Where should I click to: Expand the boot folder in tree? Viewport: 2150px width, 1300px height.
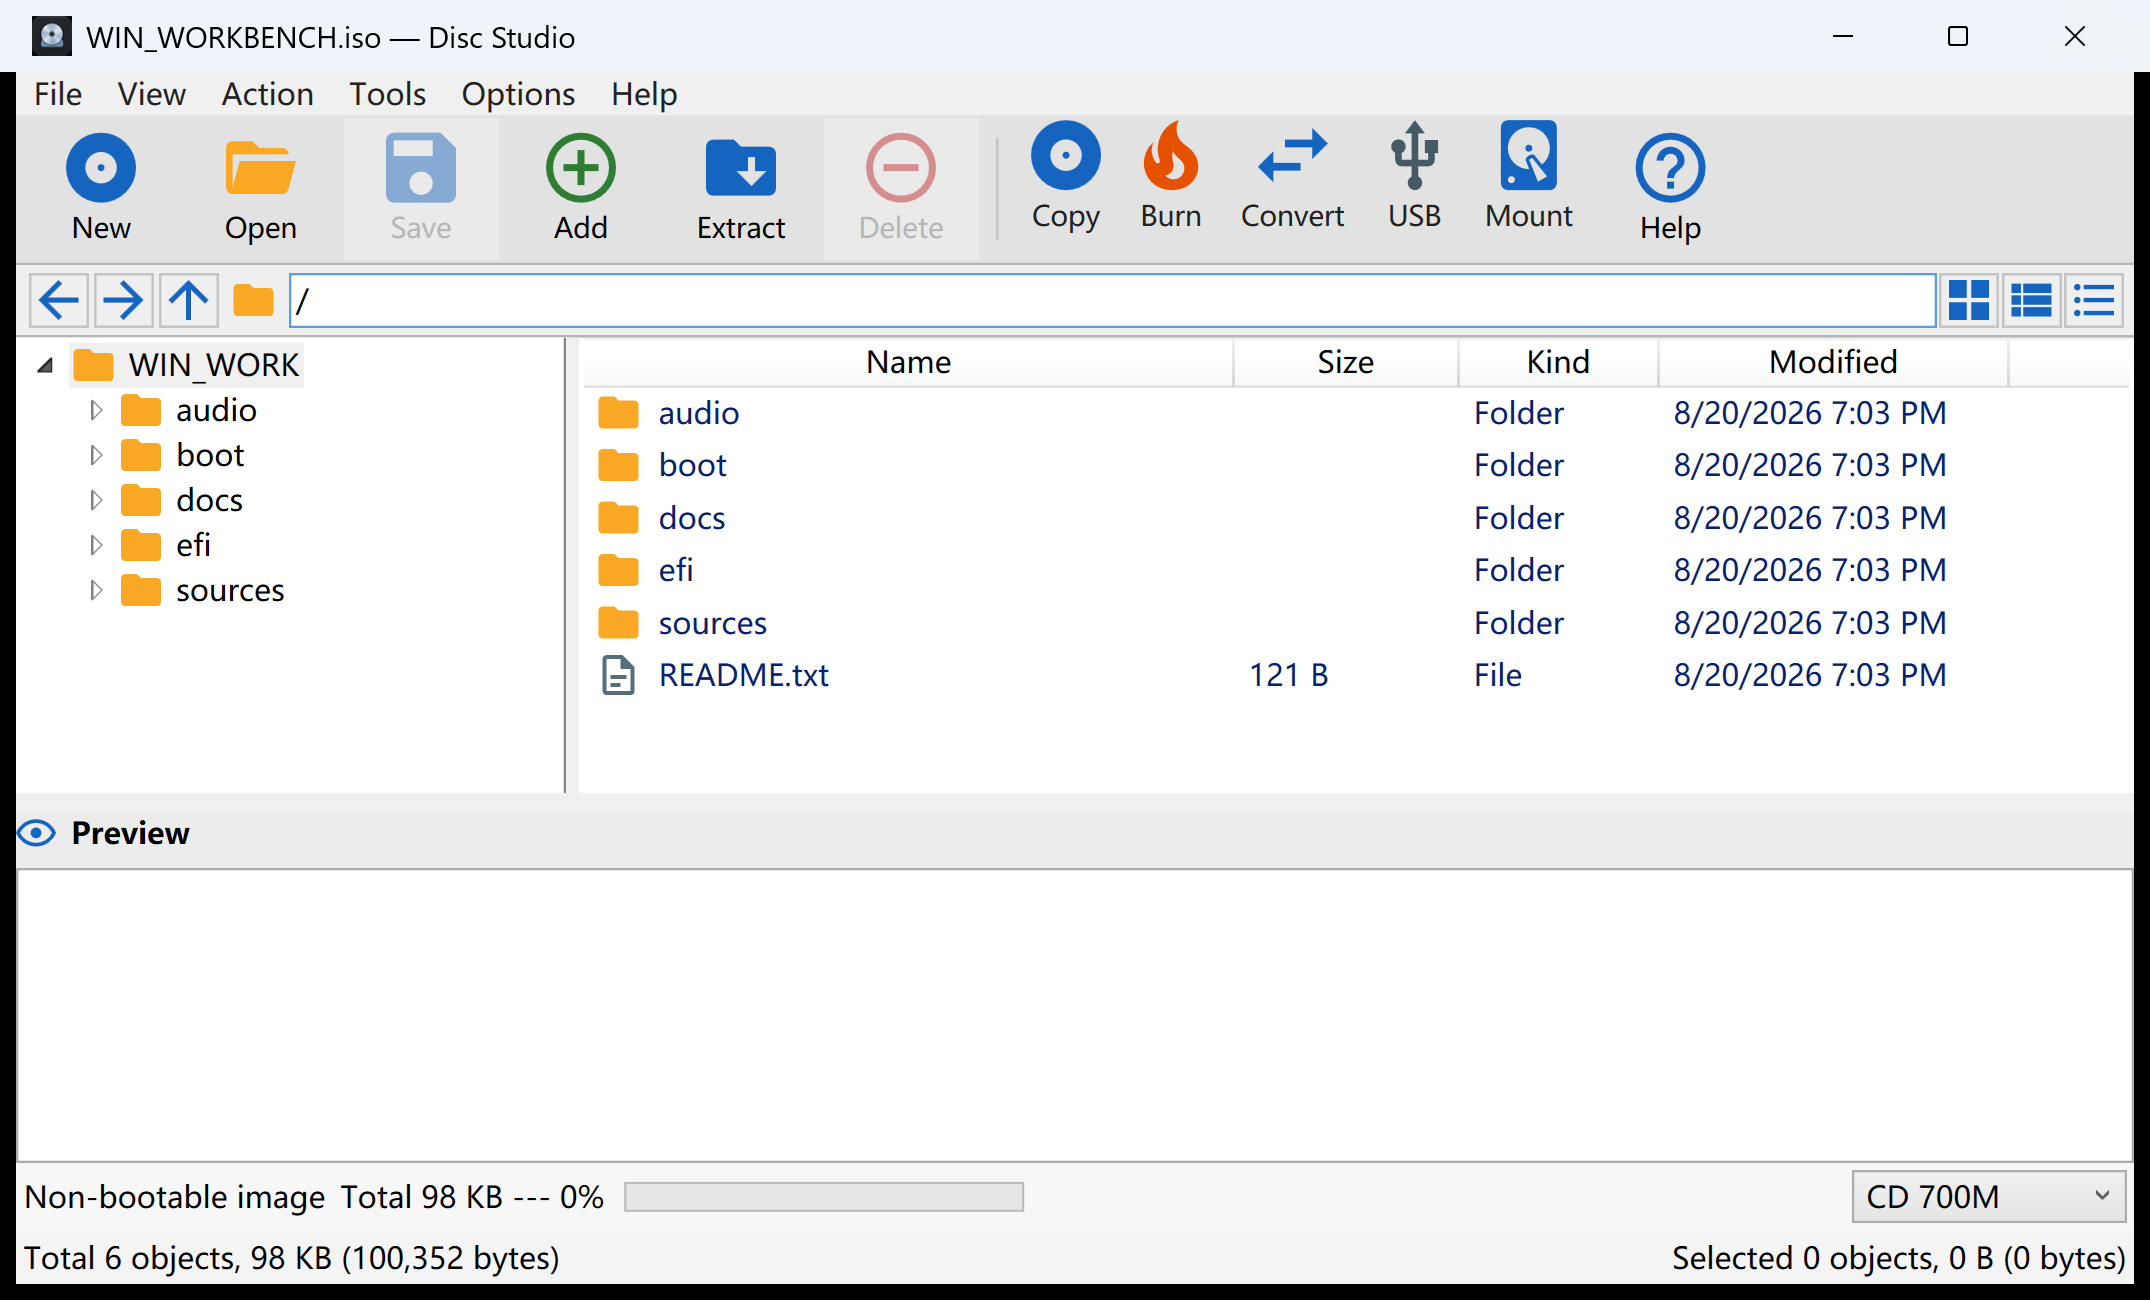point(96,455)
